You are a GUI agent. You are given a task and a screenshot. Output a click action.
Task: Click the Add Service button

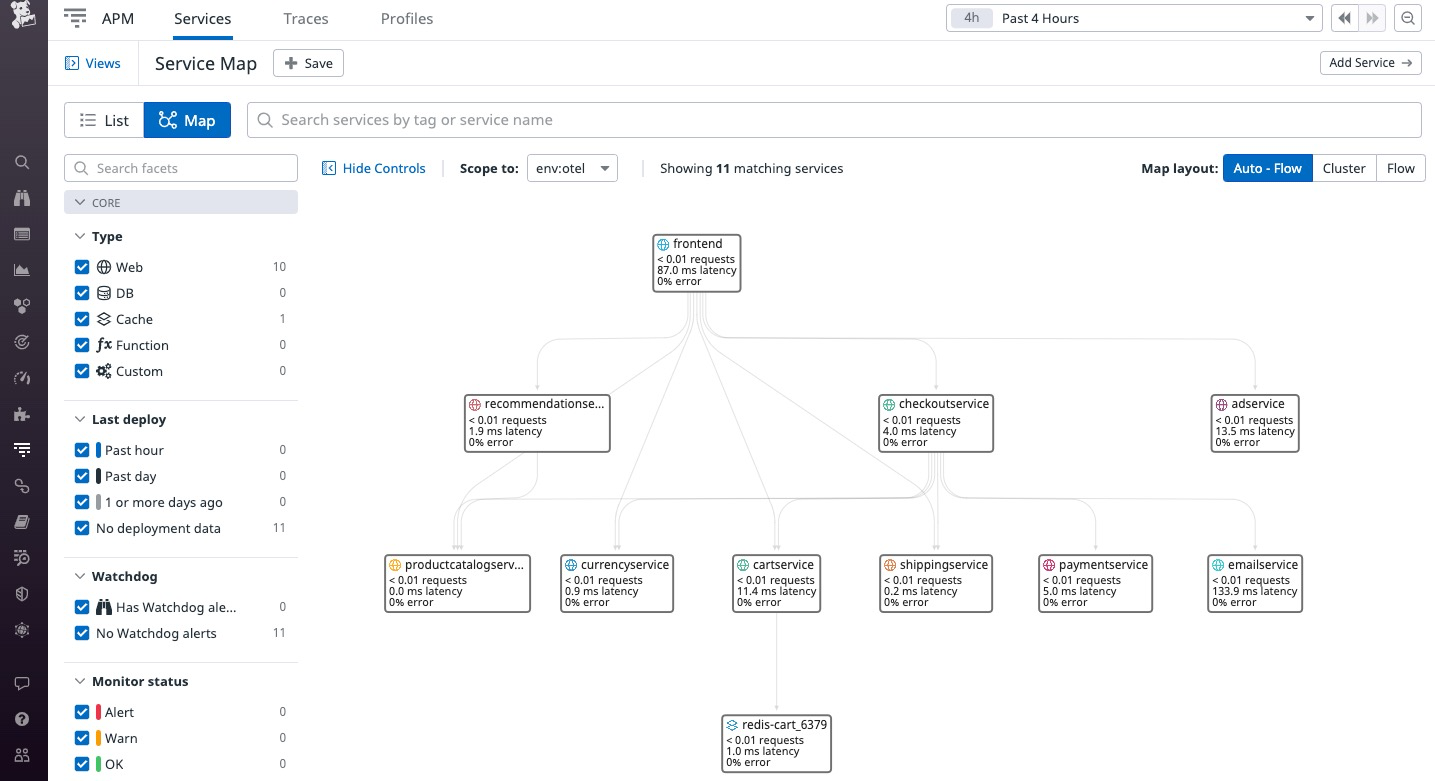1370,63
